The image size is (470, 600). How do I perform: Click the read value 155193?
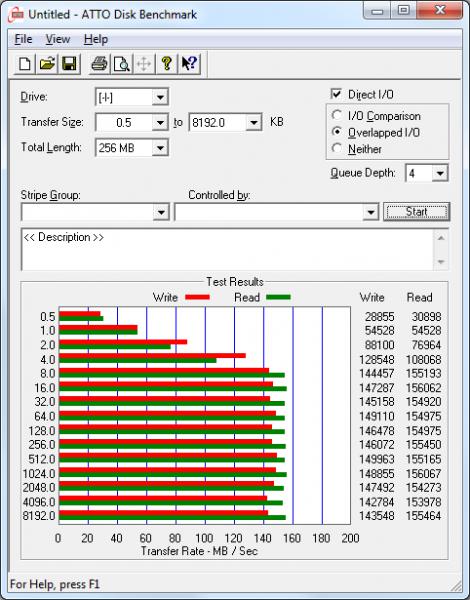click(x=424, y=373)
